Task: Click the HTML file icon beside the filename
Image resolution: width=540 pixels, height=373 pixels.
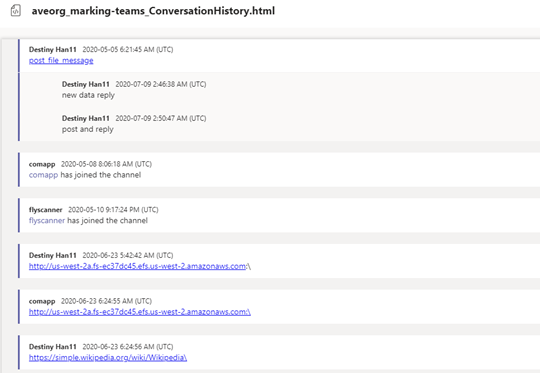Action: 15,11
